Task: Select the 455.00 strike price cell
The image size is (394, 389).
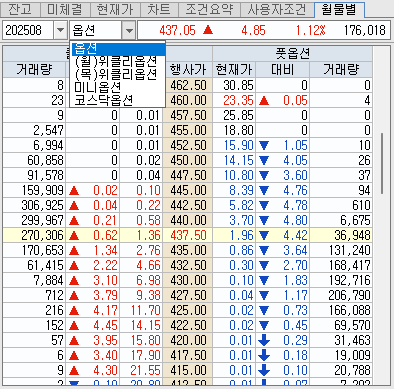Action: (x=188, y=130)
